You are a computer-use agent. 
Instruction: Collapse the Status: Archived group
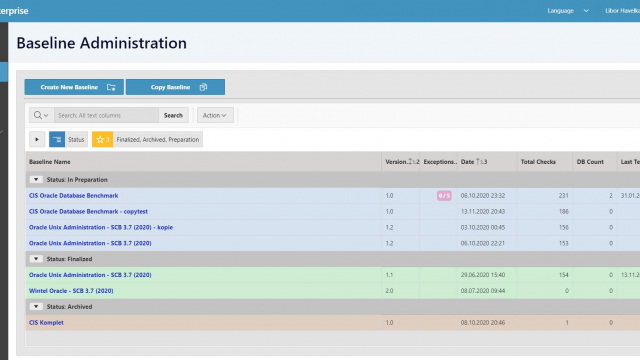tap(36, 307)
